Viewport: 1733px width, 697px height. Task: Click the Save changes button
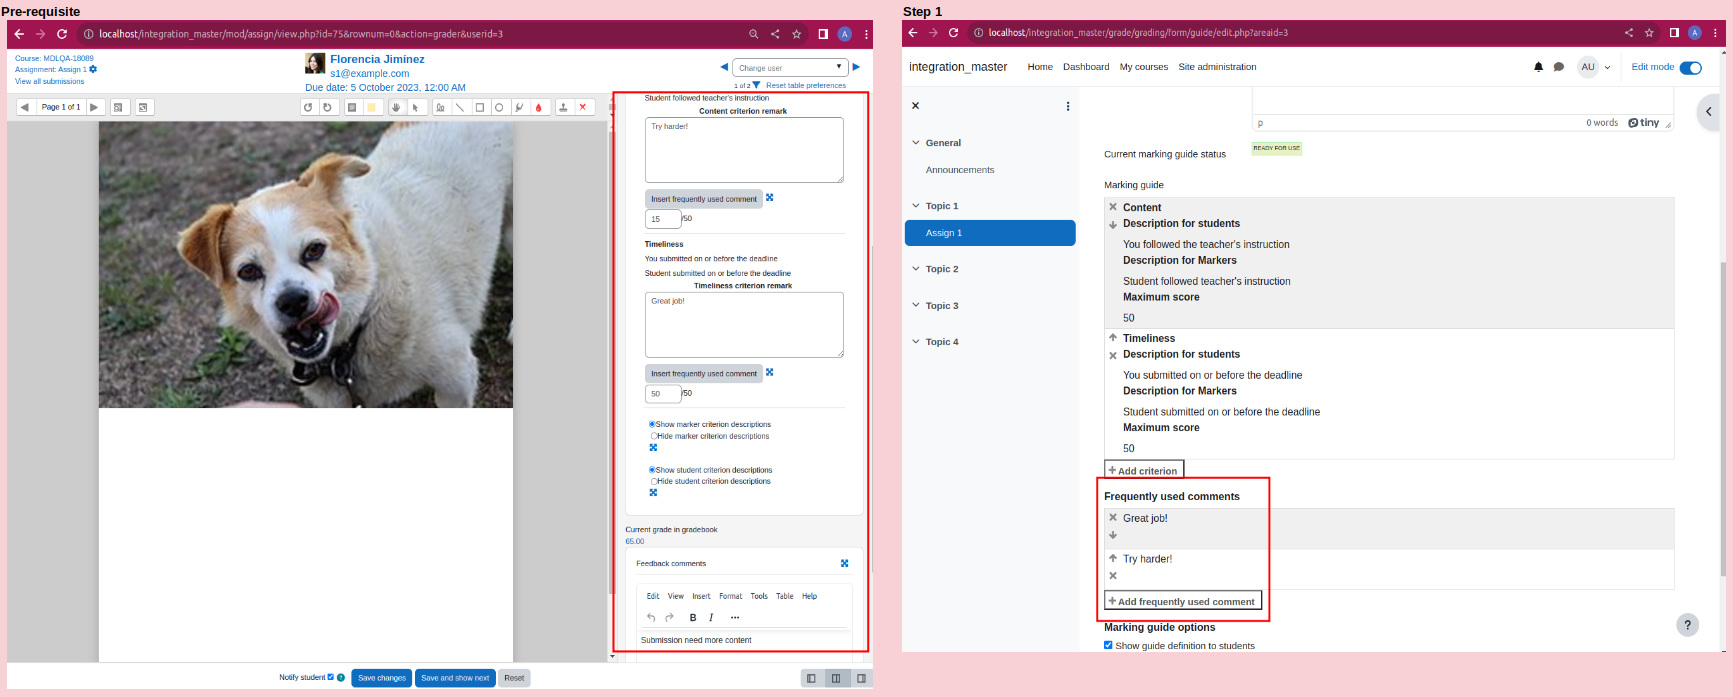[382, 678]
